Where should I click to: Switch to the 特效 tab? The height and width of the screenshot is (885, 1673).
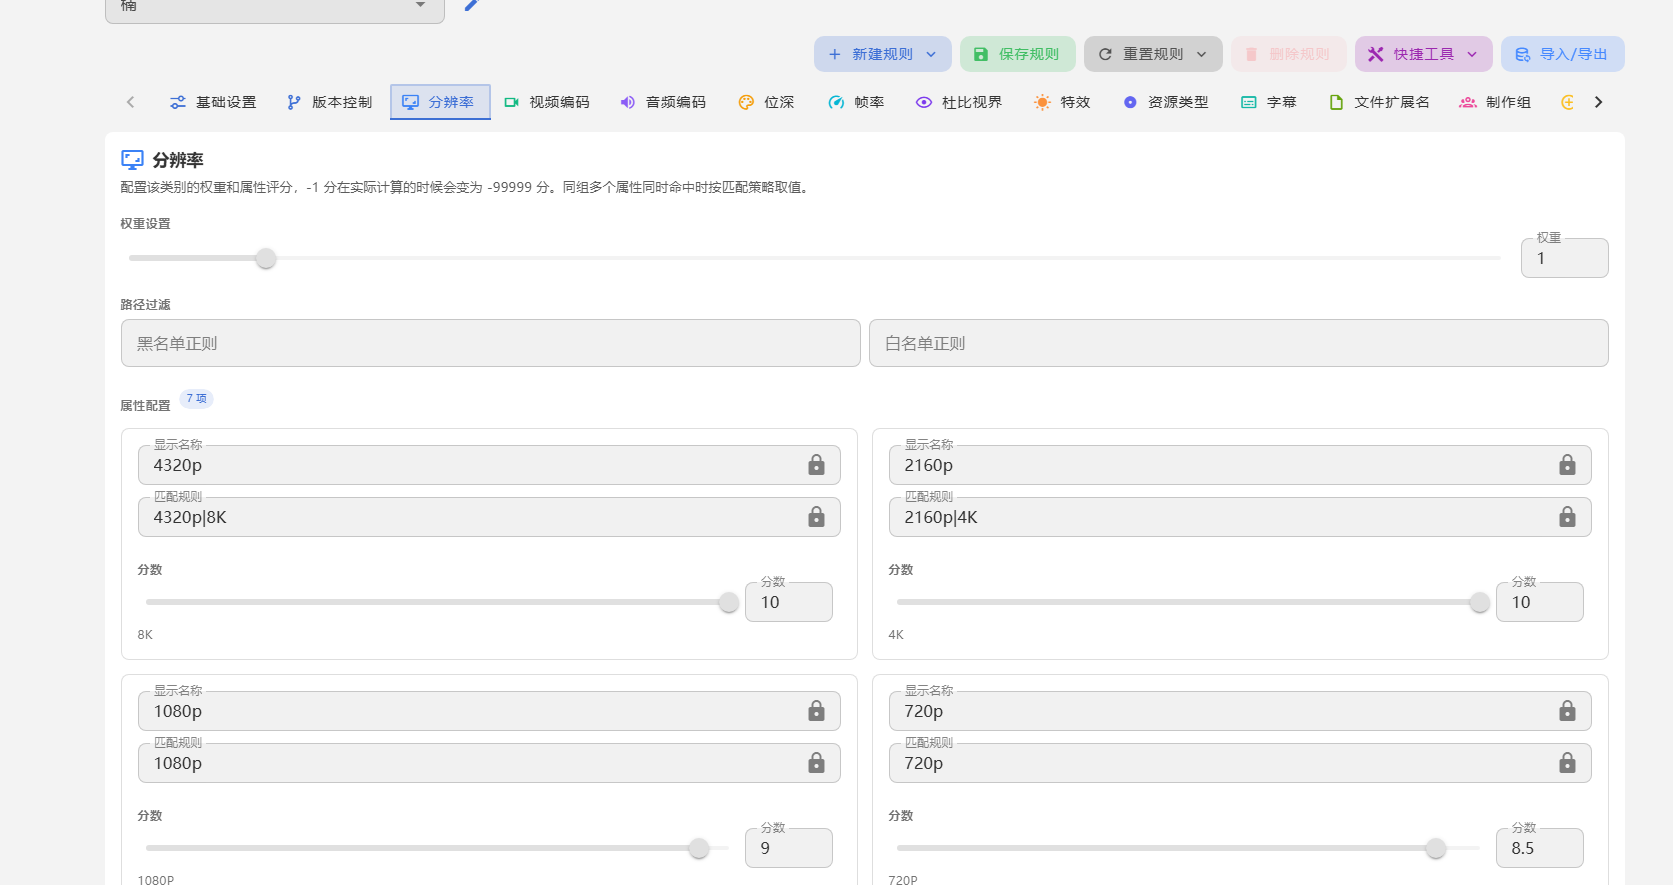1062,102
